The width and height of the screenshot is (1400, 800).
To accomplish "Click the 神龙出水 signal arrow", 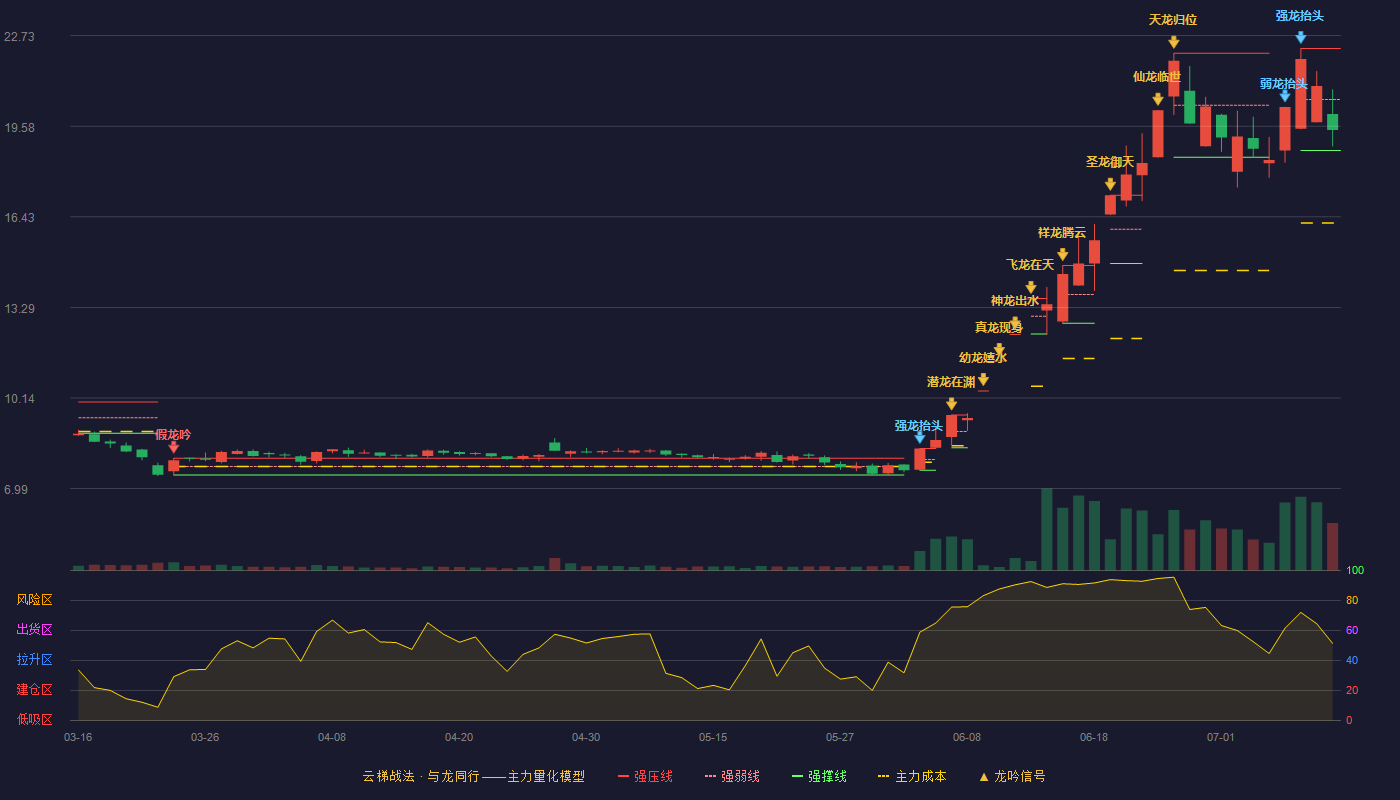I will point(1014,322).
